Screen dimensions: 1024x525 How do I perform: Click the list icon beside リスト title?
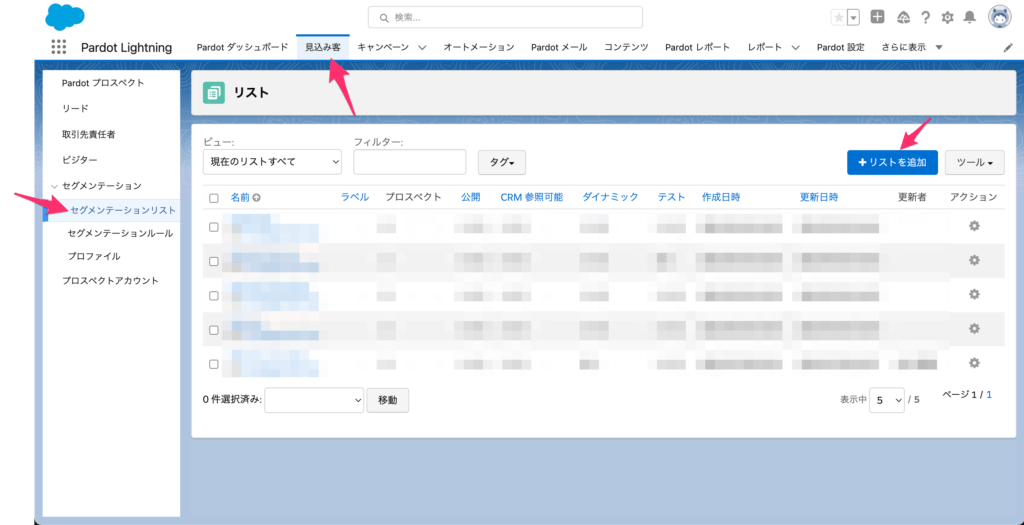pyautogui.click(x=214, y=93)
